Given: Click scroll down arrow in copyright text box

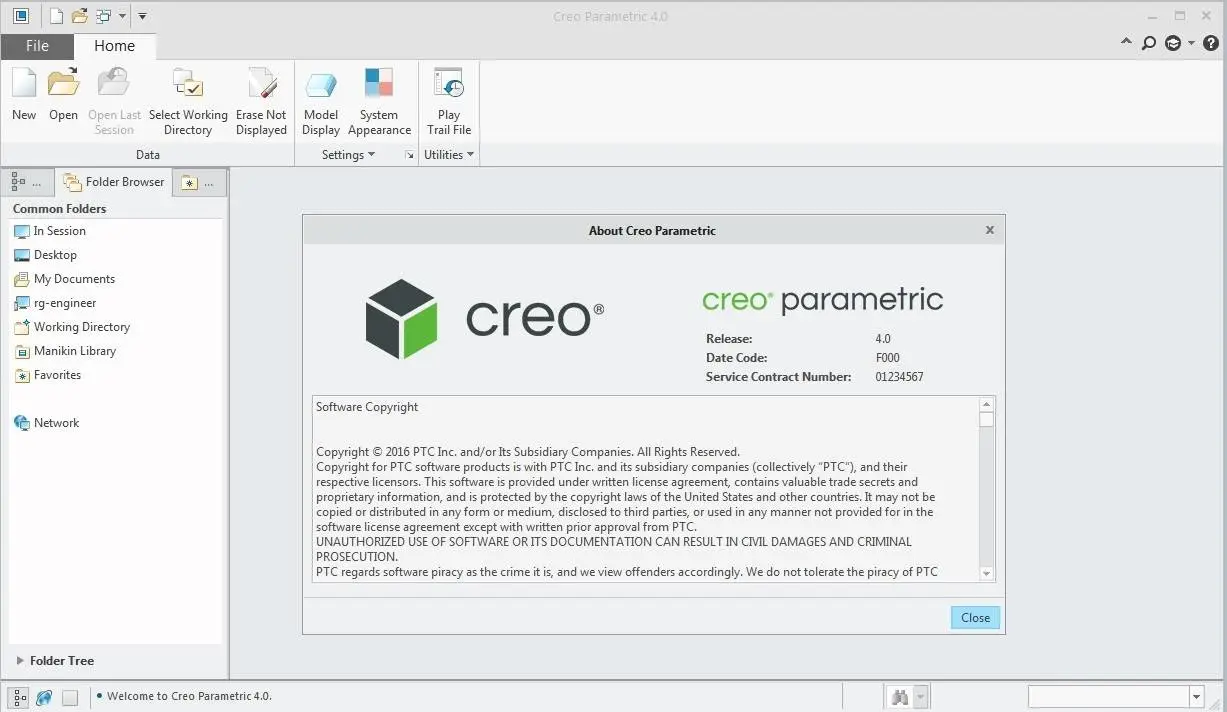Looking at the screenshot, I should click(x=986, y=573).
